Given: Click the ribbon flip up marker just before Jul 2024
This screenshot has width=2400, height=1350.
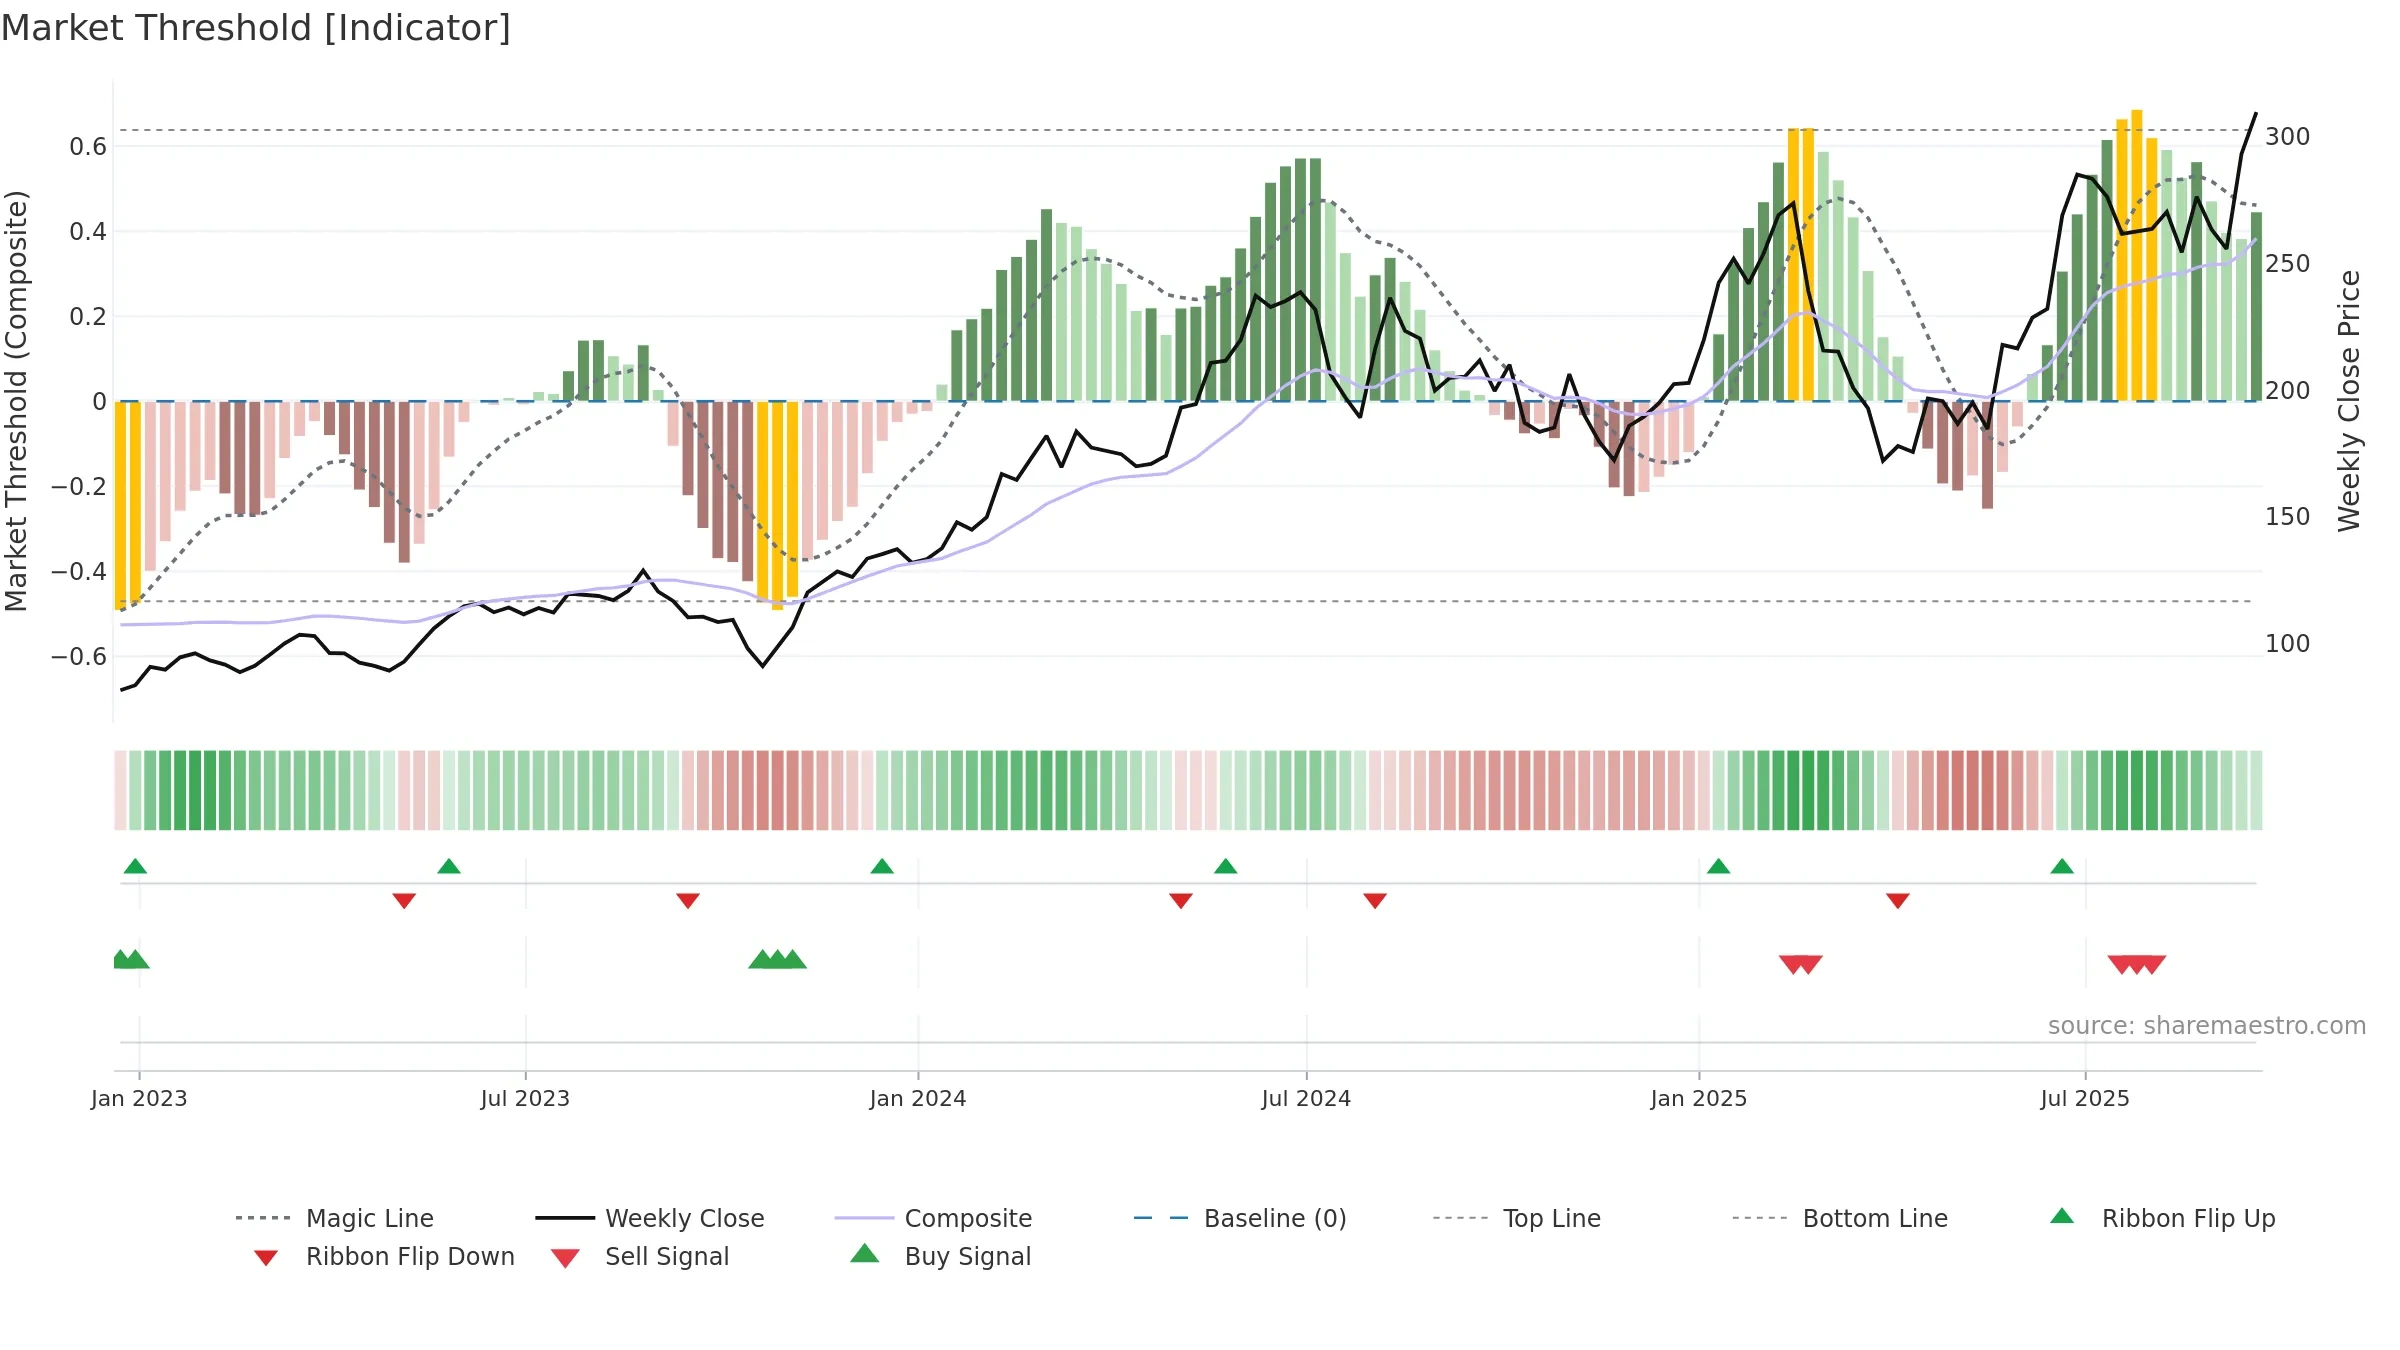Looking at the screenshot, I should 1226,866.
